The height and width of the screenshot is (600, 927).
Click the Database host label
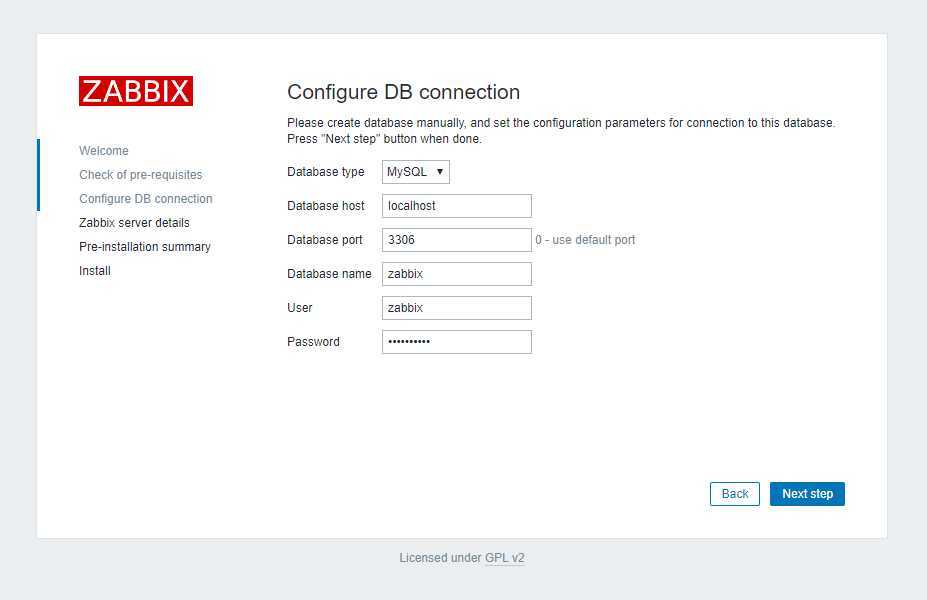coord(326,206)
